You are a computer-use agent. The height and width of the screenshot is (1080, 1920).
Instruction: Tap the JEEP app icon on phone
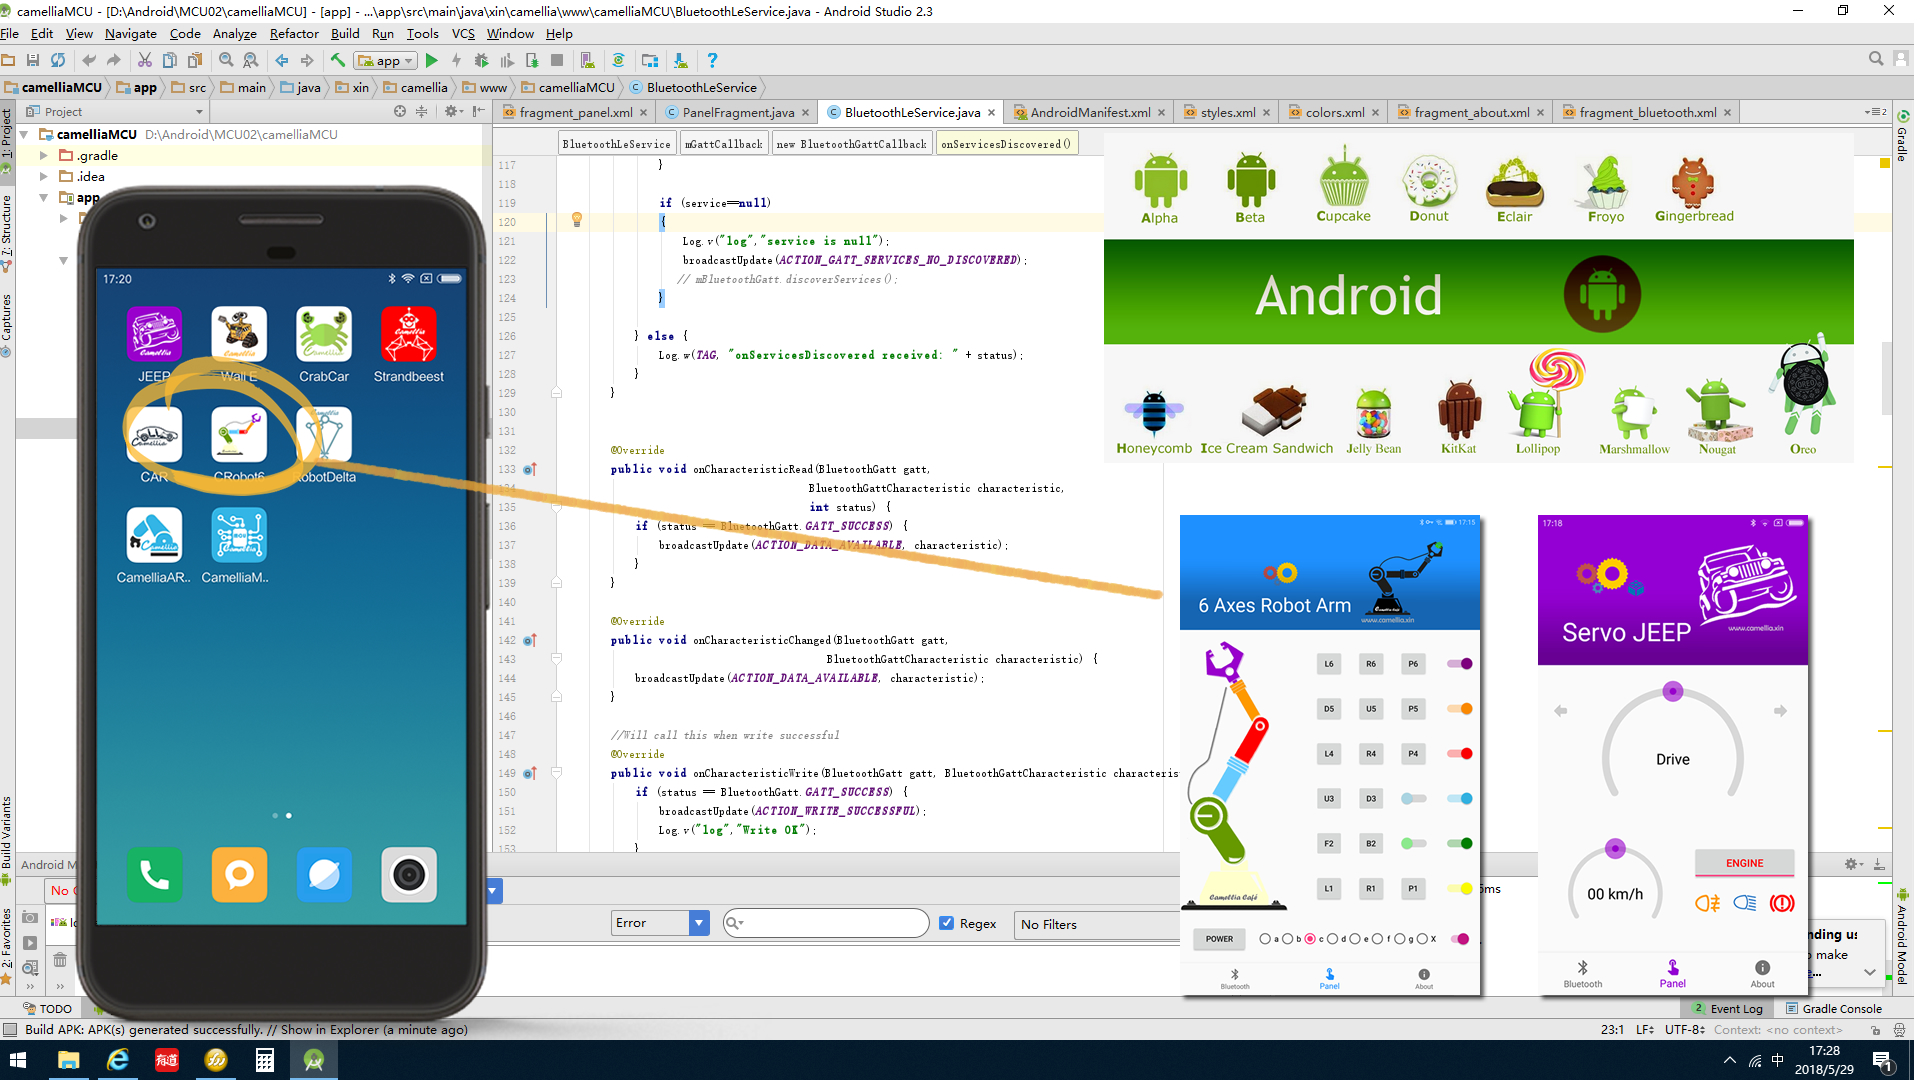(x=154, y=334)
